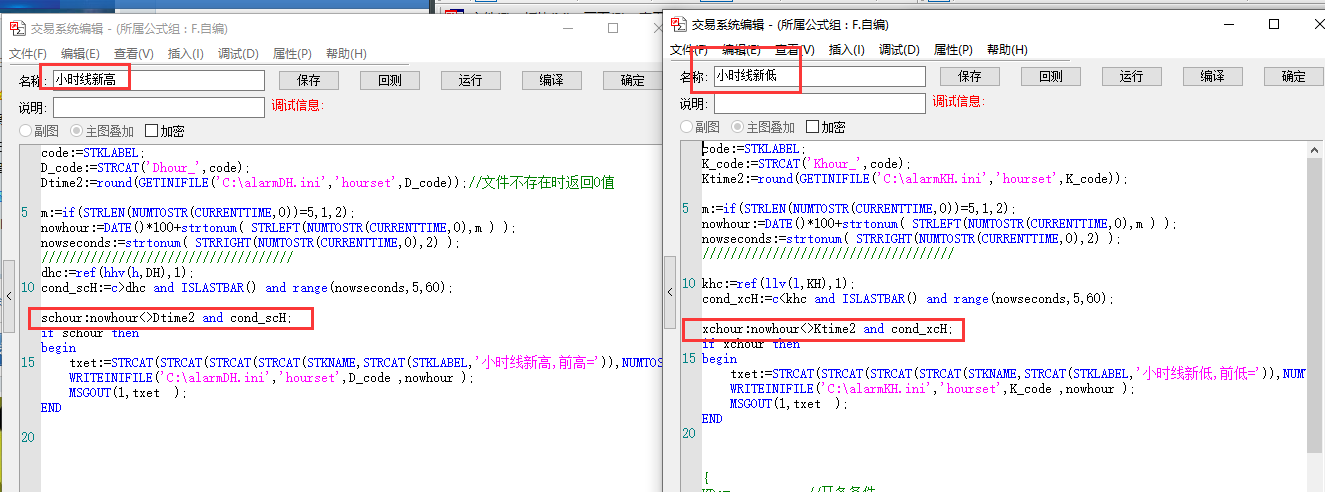Viewport: 1325px width, 492px height.
Task: Open 查看(V) menu in the right window
Action: (795, 49)
